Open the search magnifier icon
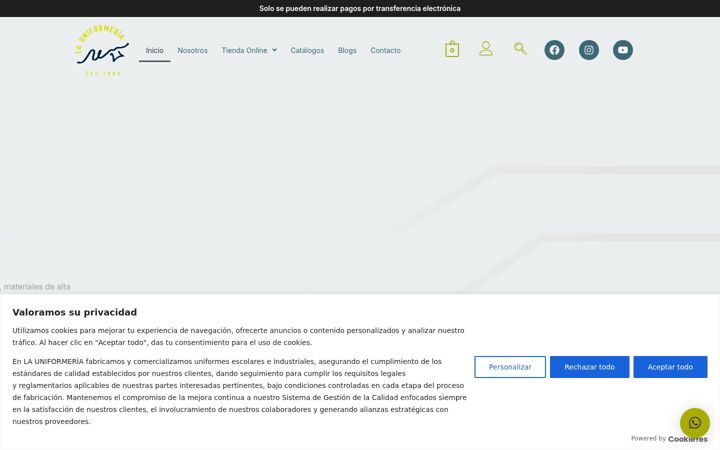Viewport: 720px width, 450px height. [520, 49]
